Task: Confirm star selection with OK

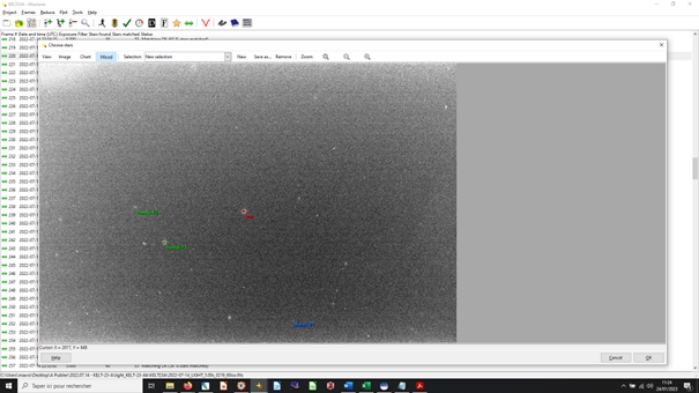Action: (x=649, y=358)
